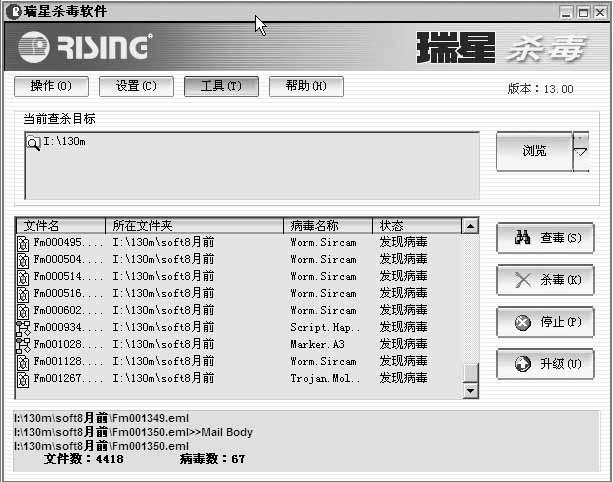This screenshot has height=482, width=613.
Task: Click the magnifier icon beside I:\130m target
Action: coord(33,143)
